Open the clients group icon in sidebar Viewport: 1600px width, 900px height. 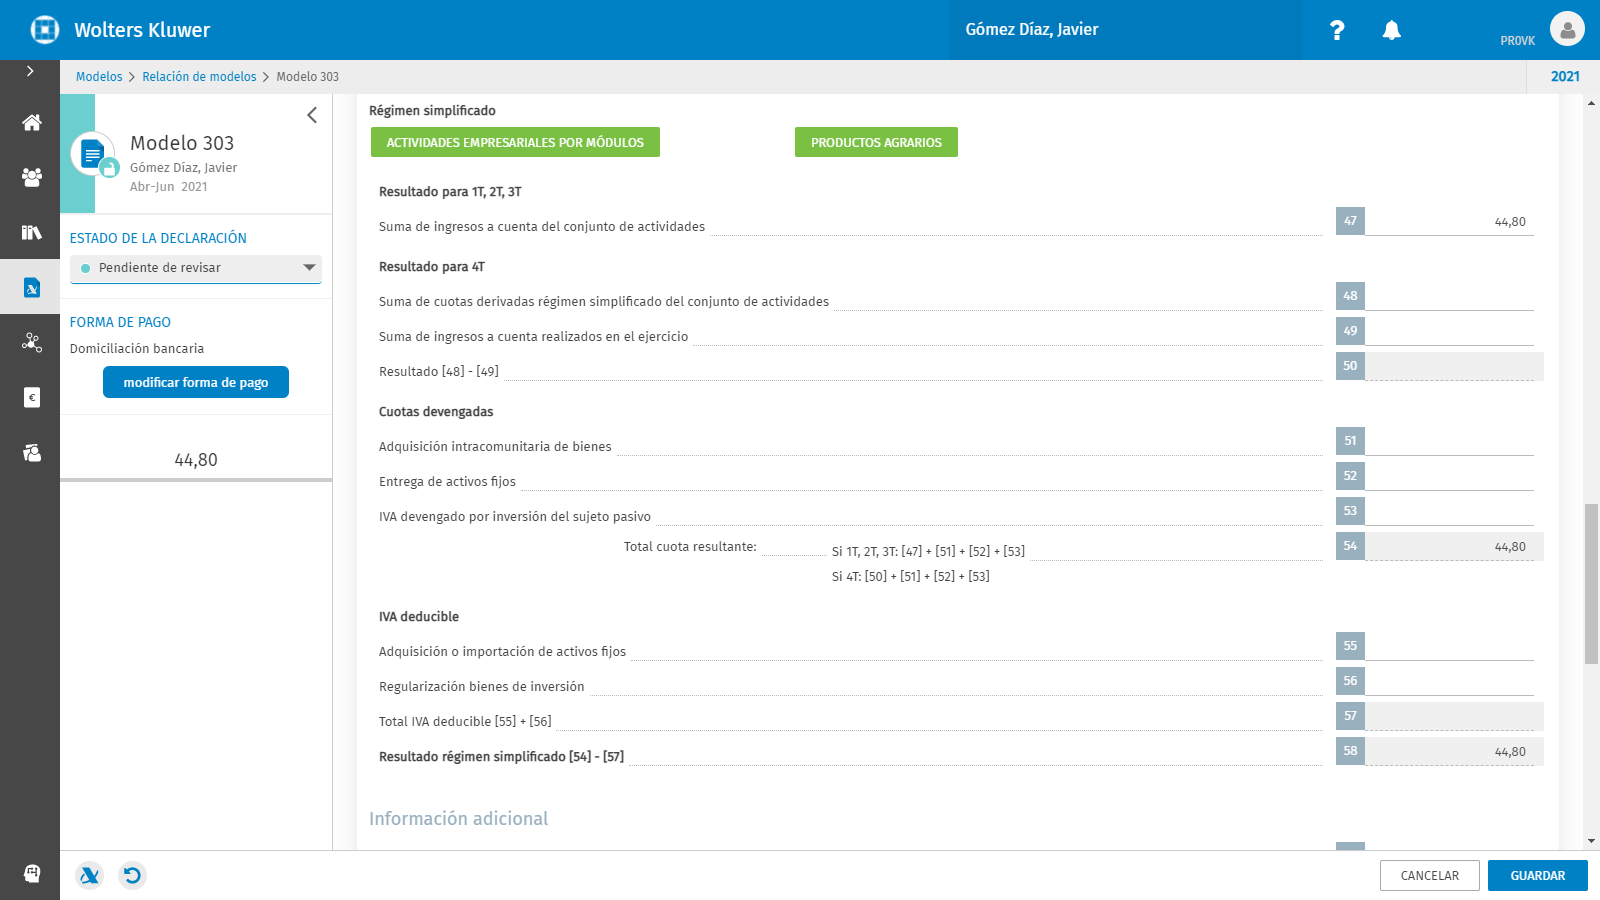31,178
